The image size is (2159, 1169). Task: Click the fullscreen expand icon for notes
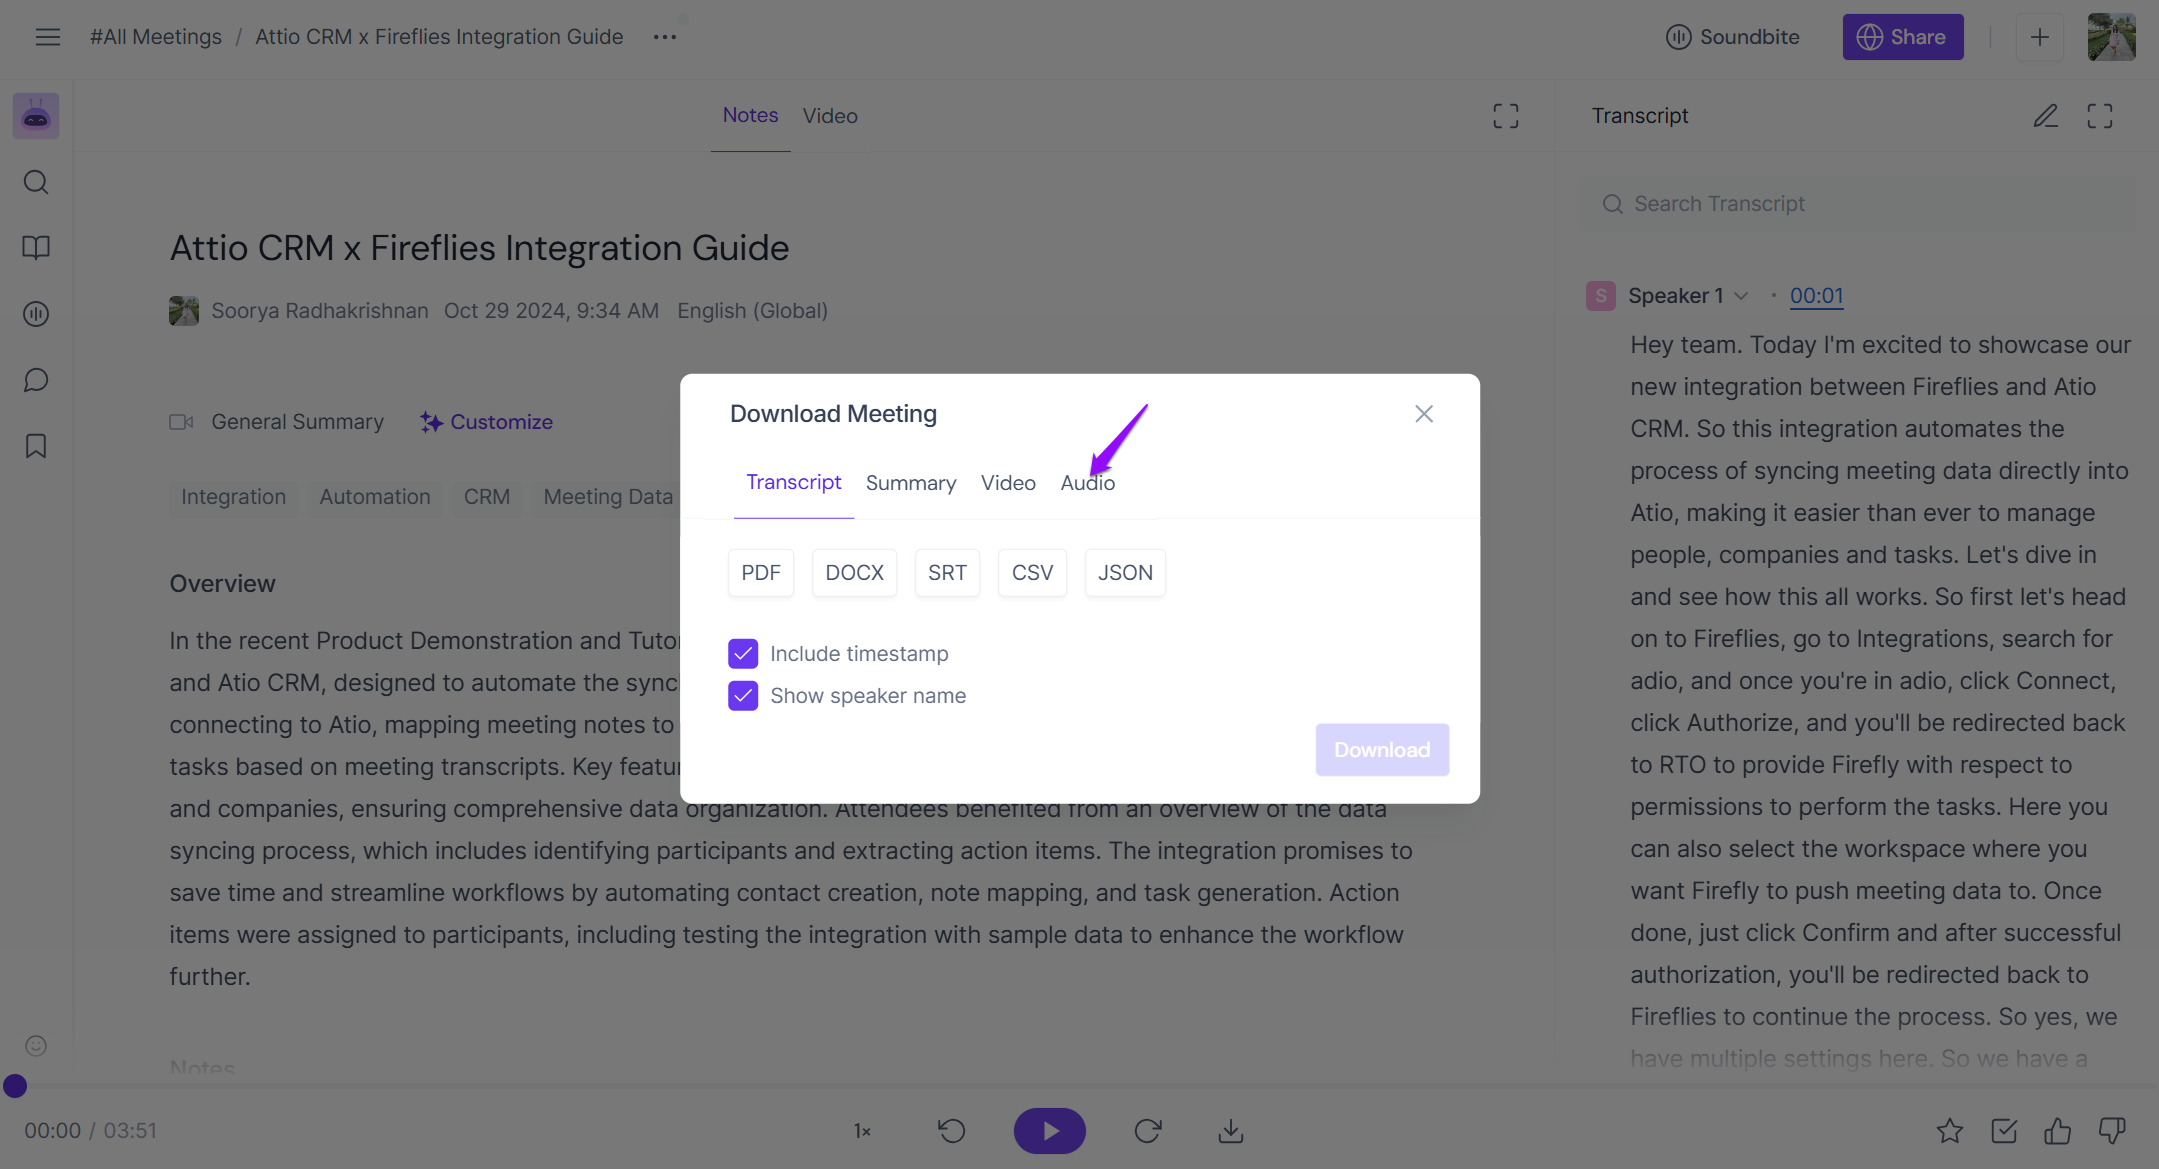point(1507,115)
